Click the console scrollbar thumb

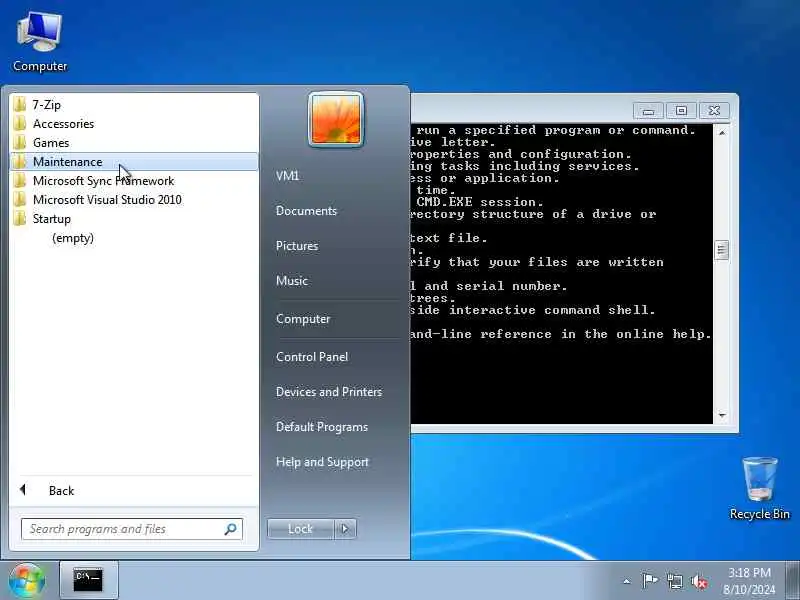721,250
